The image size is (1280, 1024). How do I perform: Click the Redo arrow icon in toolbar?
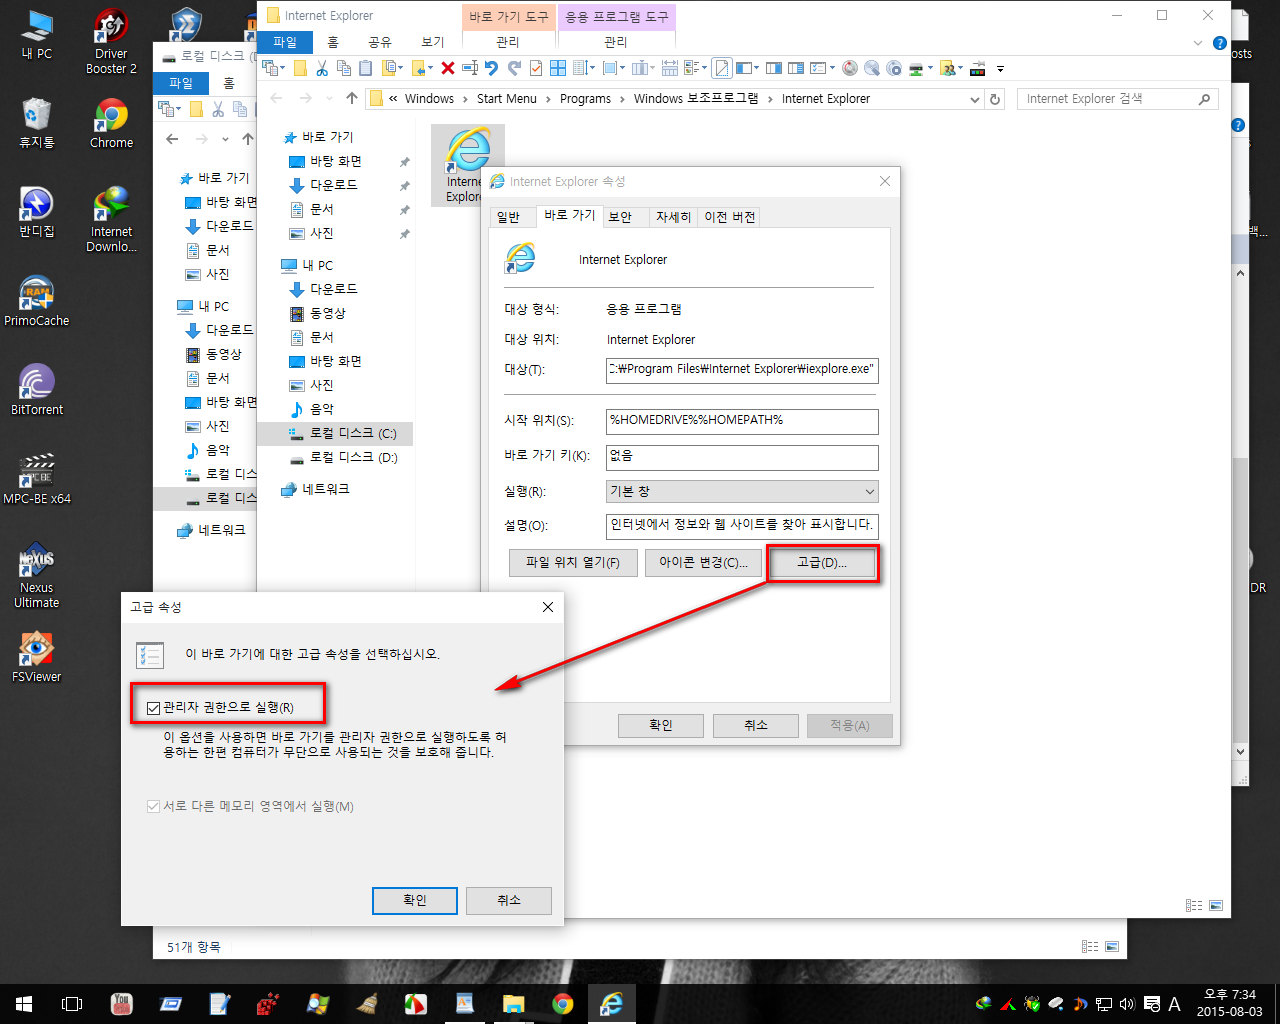point(514,68)
